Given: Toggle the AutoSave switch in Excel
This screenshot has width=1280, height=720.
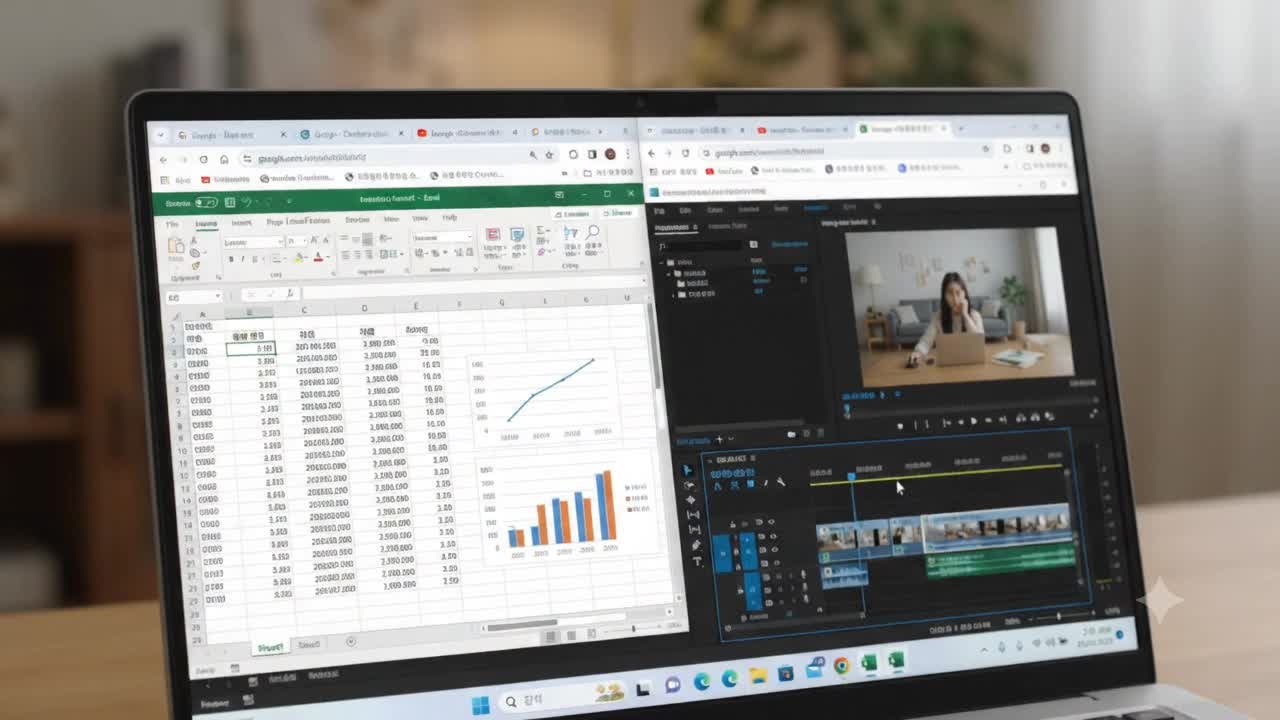Looking at the screenshot, I should pos(206,203).
